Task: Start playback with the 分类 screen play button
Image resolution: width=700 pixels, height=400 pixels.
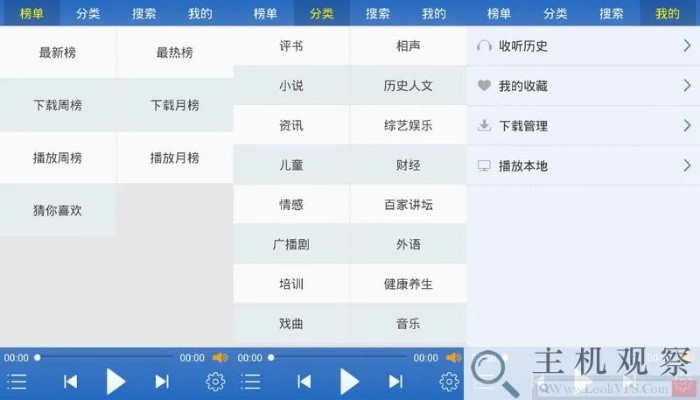Action: click(x=350, y=382)
